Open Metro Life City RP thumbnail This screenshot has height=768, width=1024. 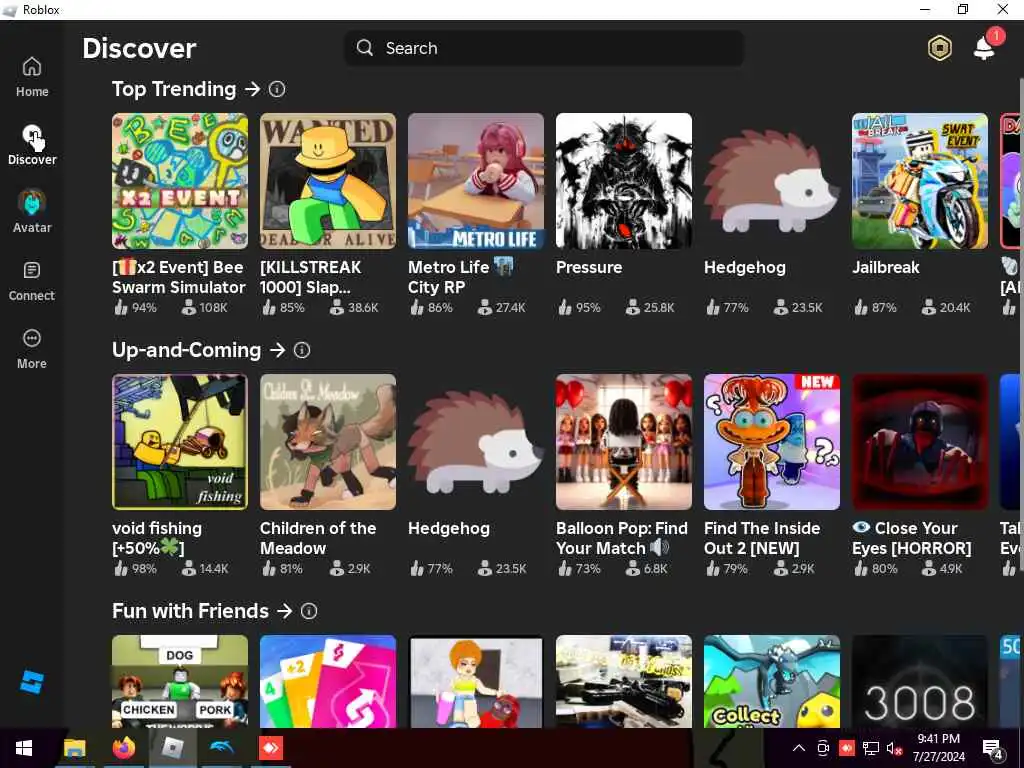point(475,181)
